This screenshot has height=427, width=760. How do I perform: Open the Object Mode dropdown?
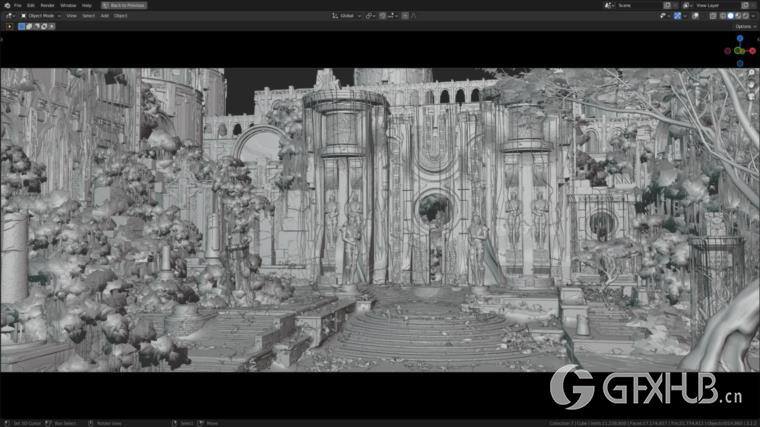tap(41, 16)
